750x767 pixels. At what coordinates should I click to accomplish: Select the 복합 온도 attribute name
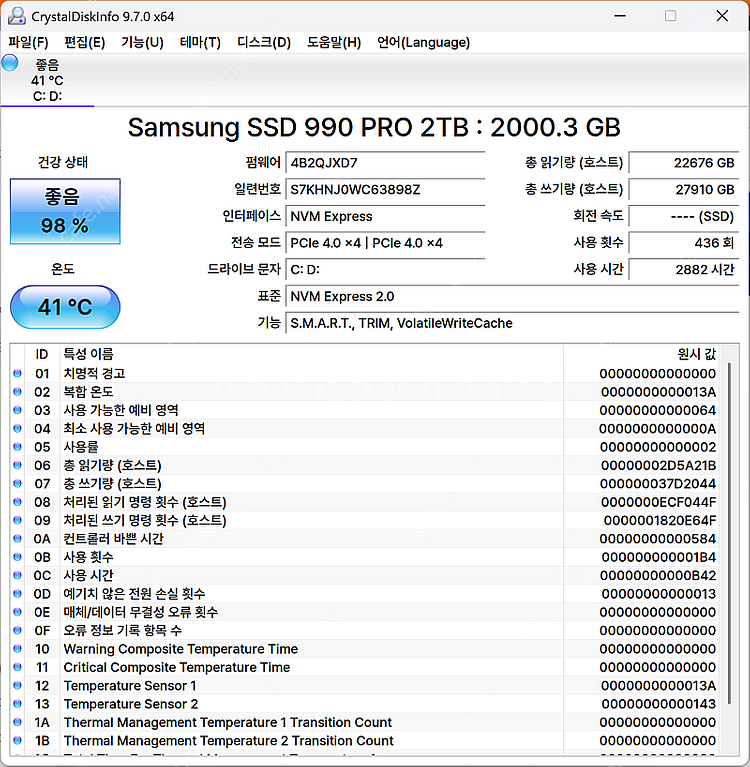pyautogui.click(x=88, y=392)
